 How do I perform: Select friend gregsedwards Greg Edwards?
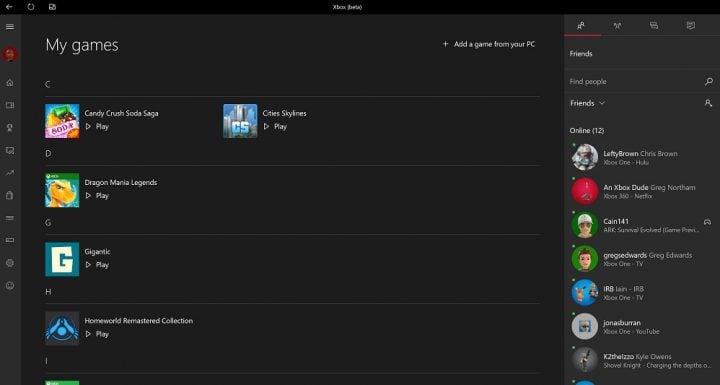[647, 255]
